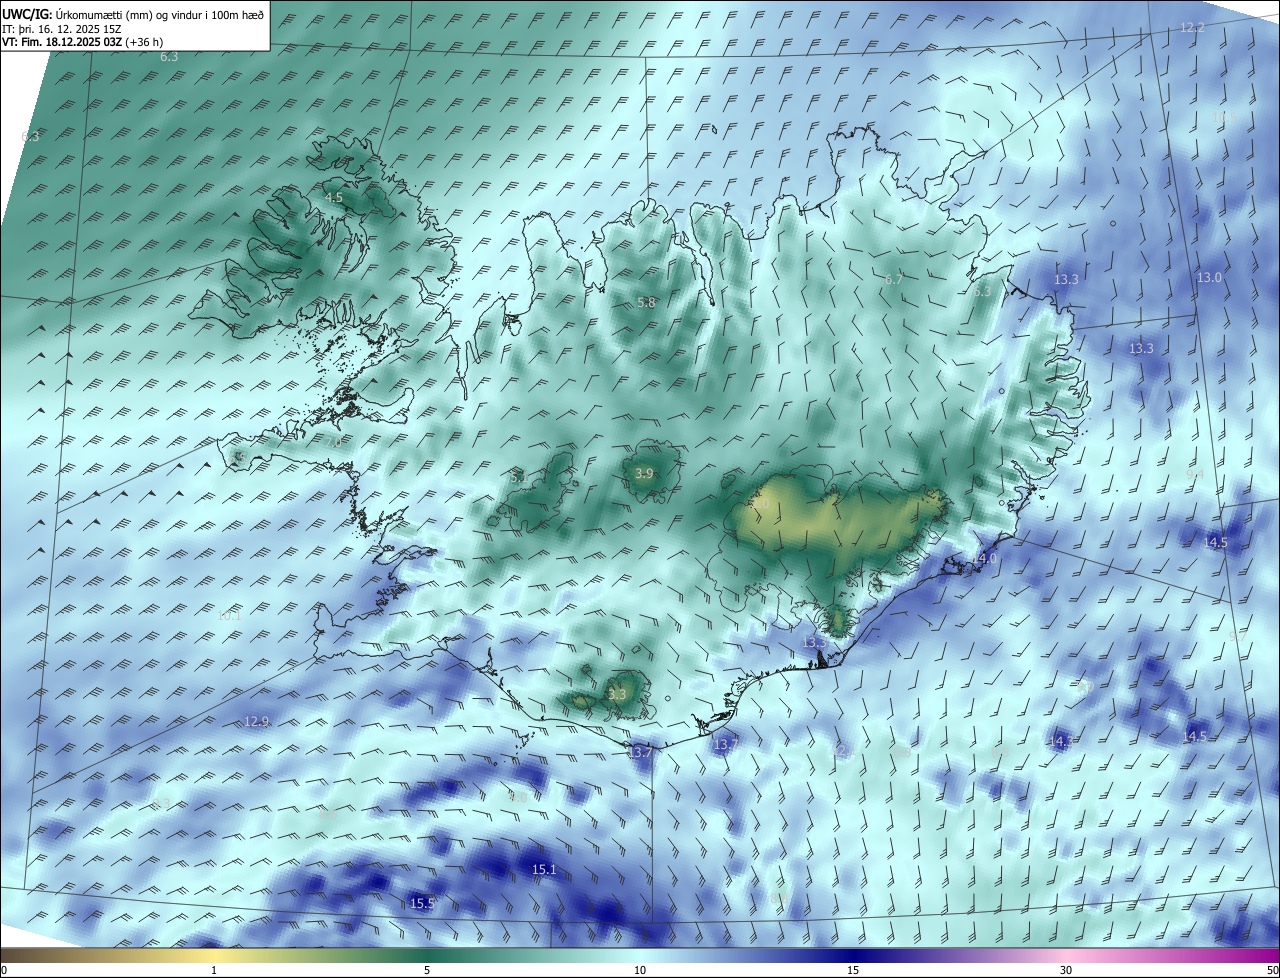Screen dimensions: 1280x978
Task: Click the 15.5 value label over the ocean
Action: click(422, 904)
